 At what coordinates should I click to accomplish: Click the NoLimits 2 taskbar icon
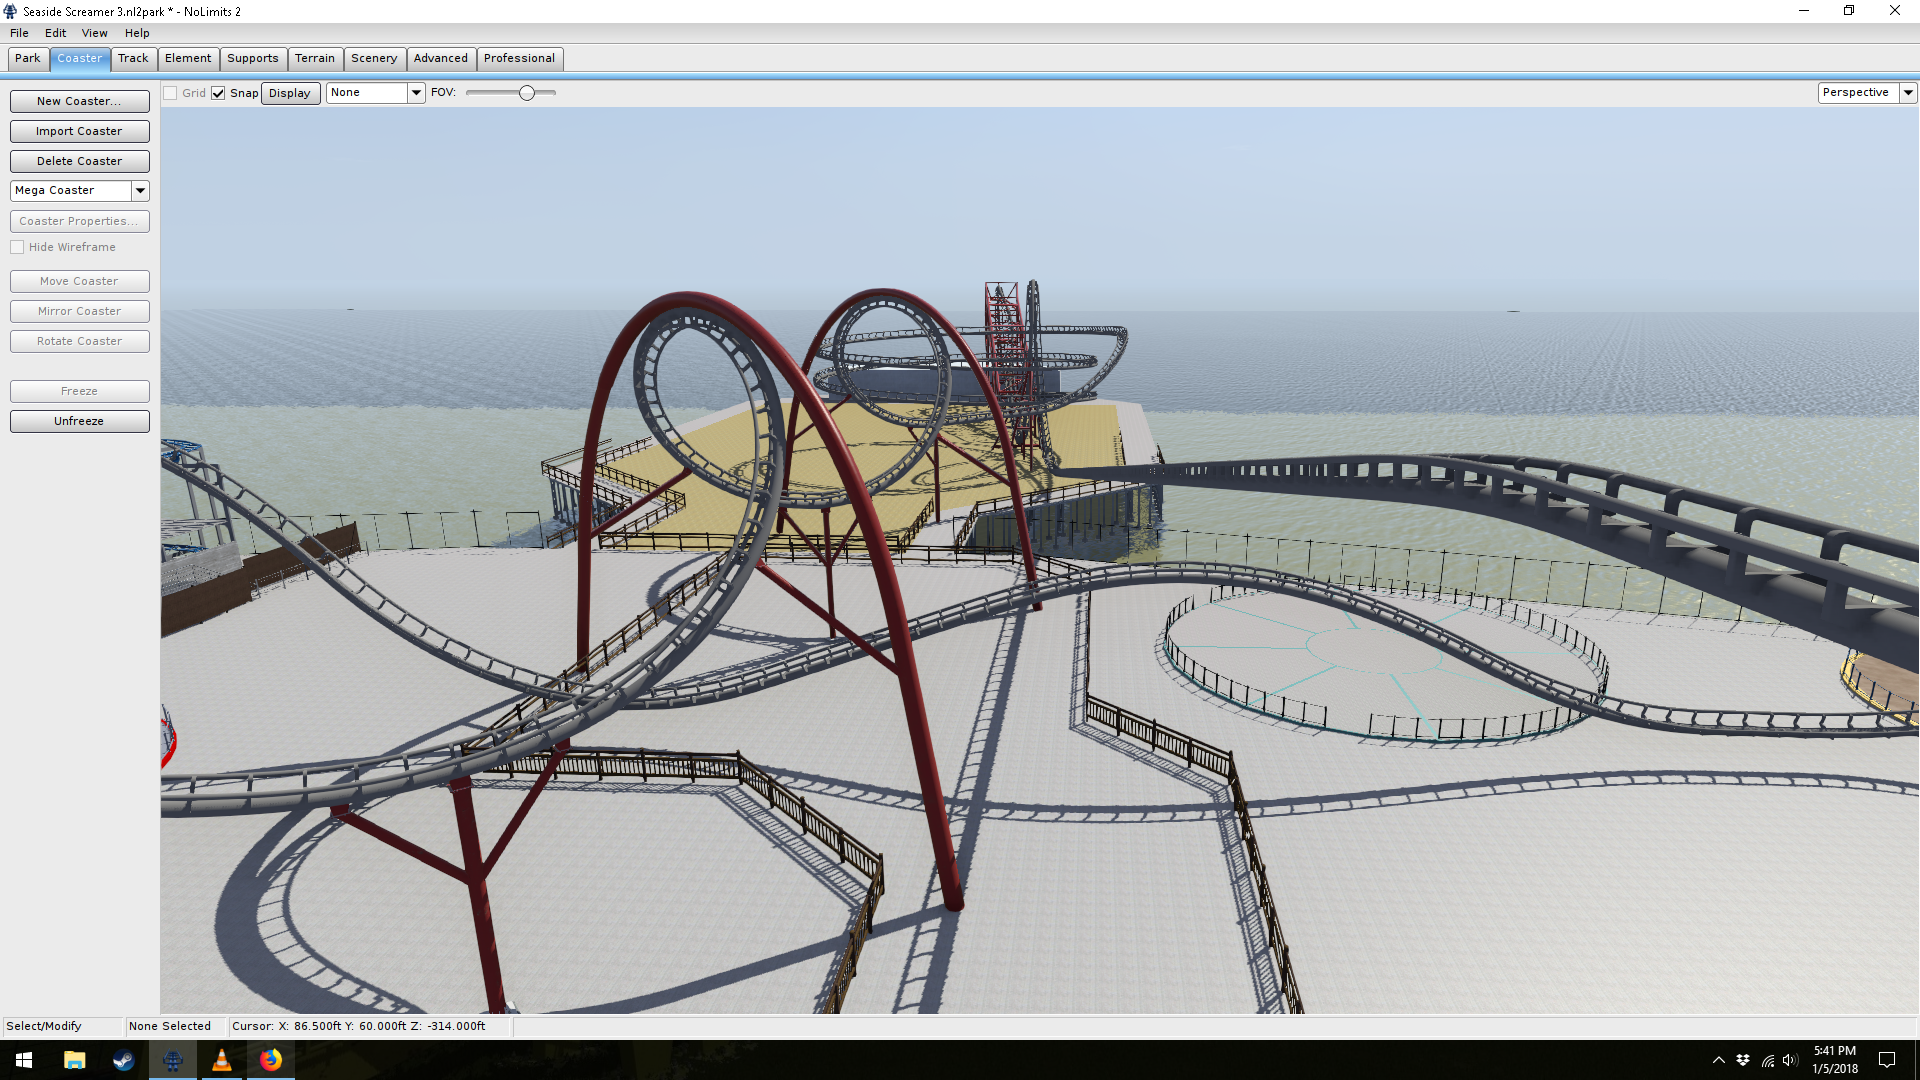point(173,1060)
